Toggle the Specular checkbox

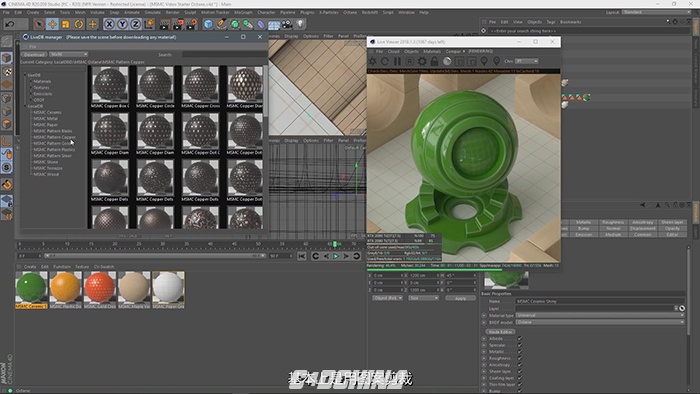click(520, 345)
